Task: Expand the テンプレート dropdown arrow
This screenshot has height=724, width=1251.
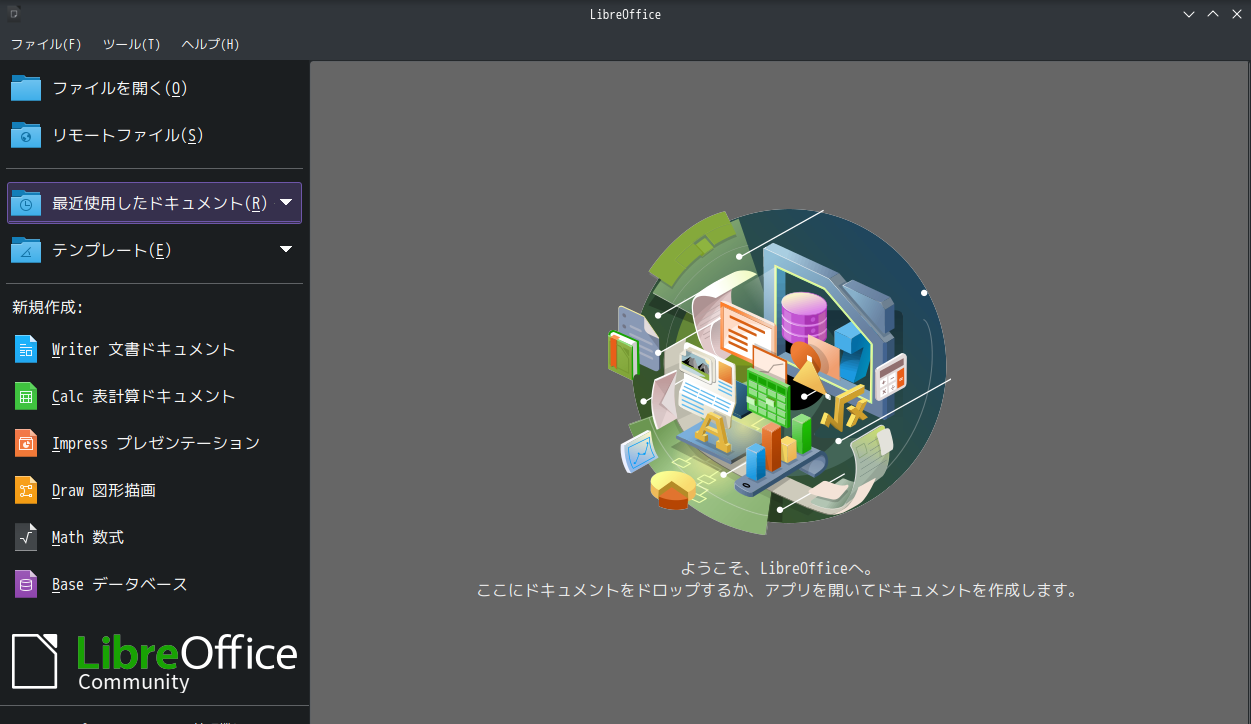Action: 286,249
